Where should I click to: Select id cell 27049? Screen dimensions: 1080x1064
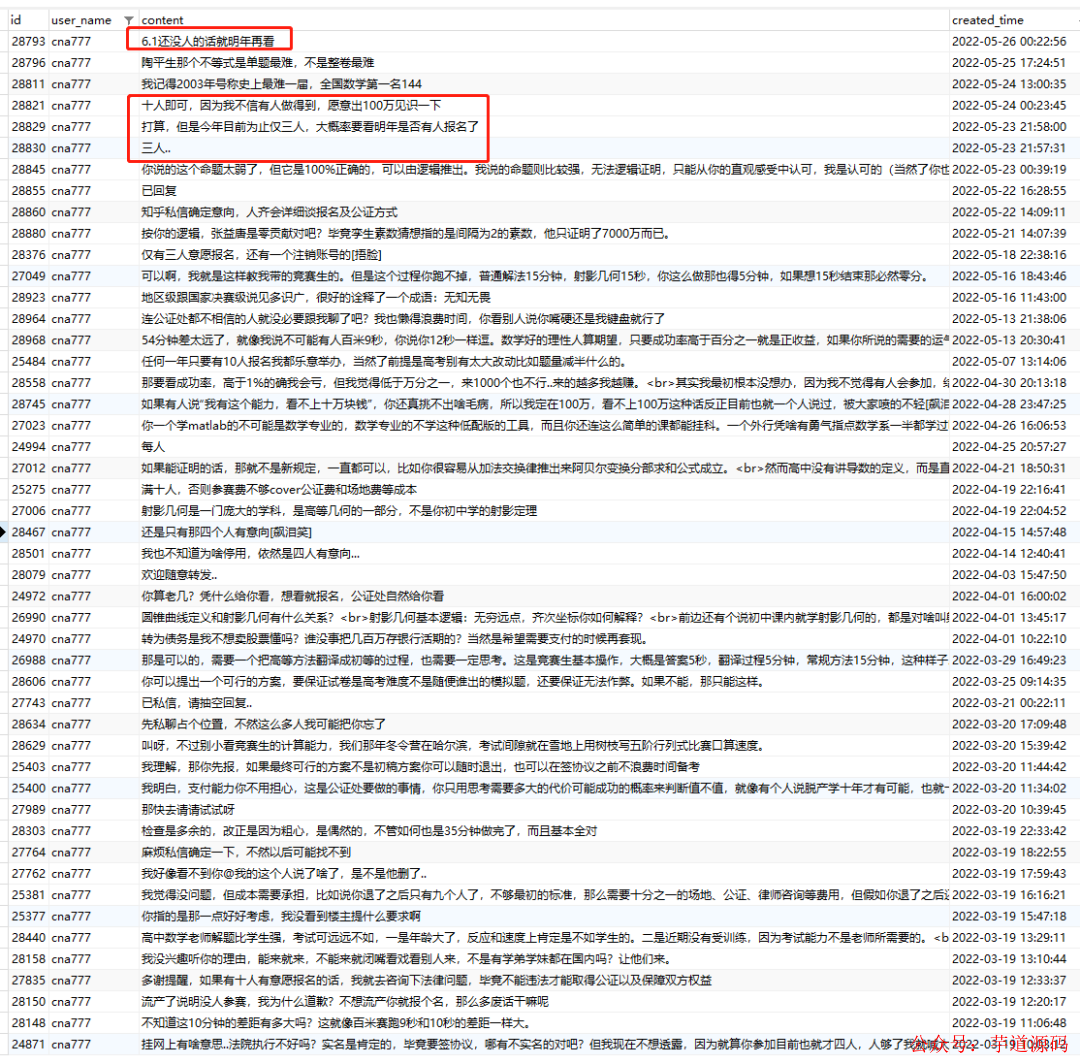(x=28, y=276)
